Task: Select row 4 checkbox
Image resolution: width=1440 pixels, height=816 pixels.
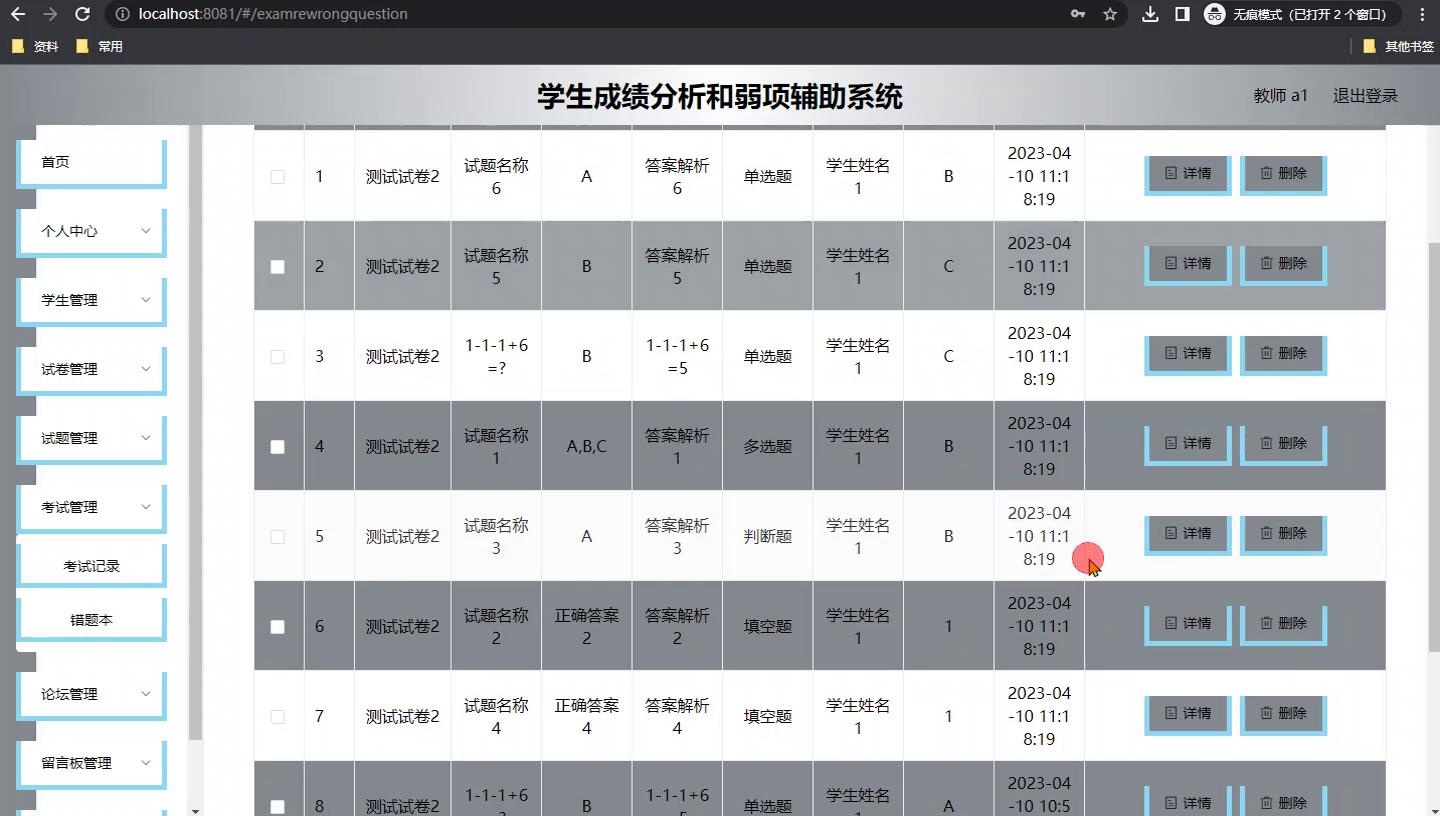Action: click(x=277, y=447)
